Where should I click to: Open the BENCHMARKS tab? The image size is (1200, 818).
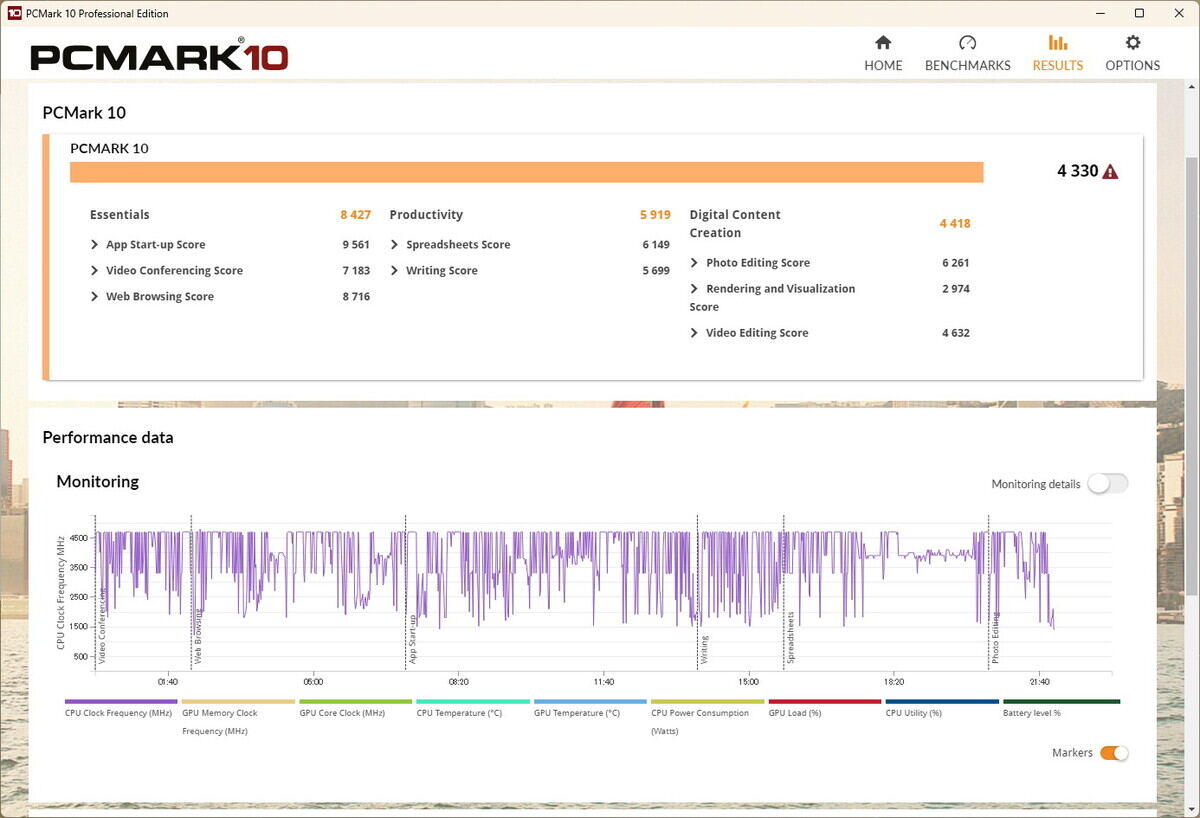(x=967, y=54)
